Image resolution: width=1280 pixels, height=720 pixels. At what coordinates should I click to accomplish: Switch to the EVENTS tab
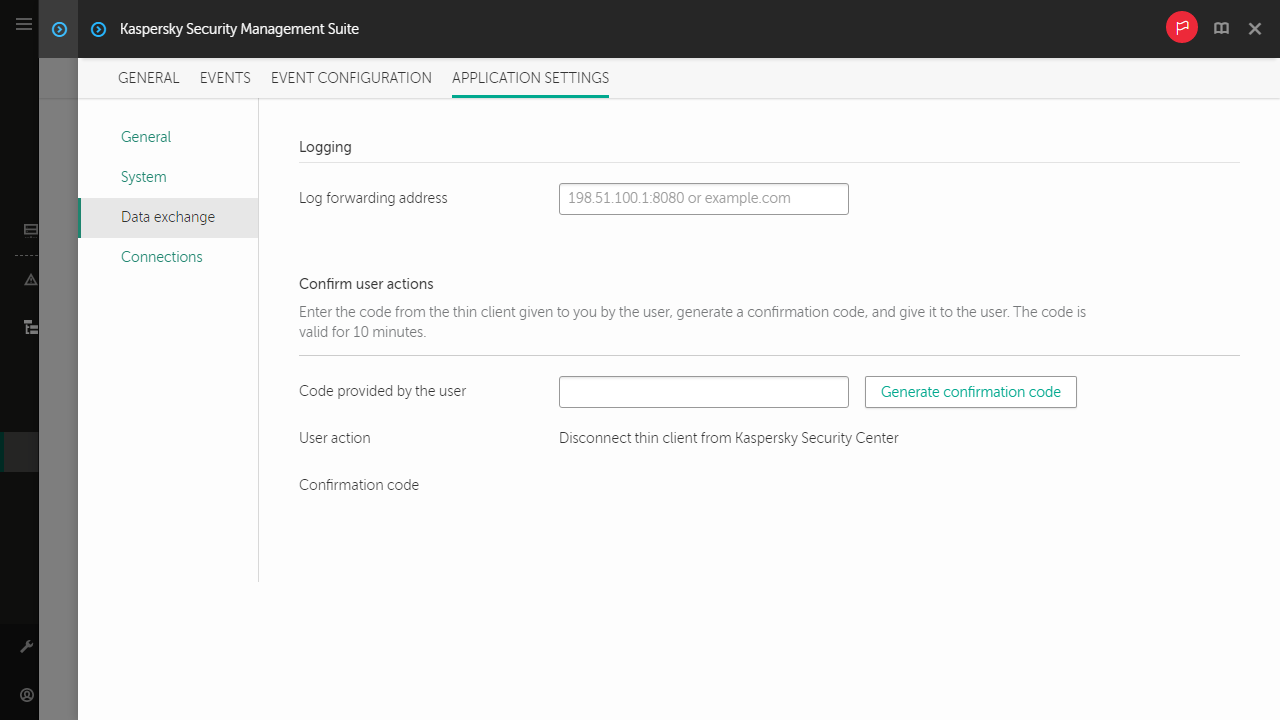click(x=225, y=78)
